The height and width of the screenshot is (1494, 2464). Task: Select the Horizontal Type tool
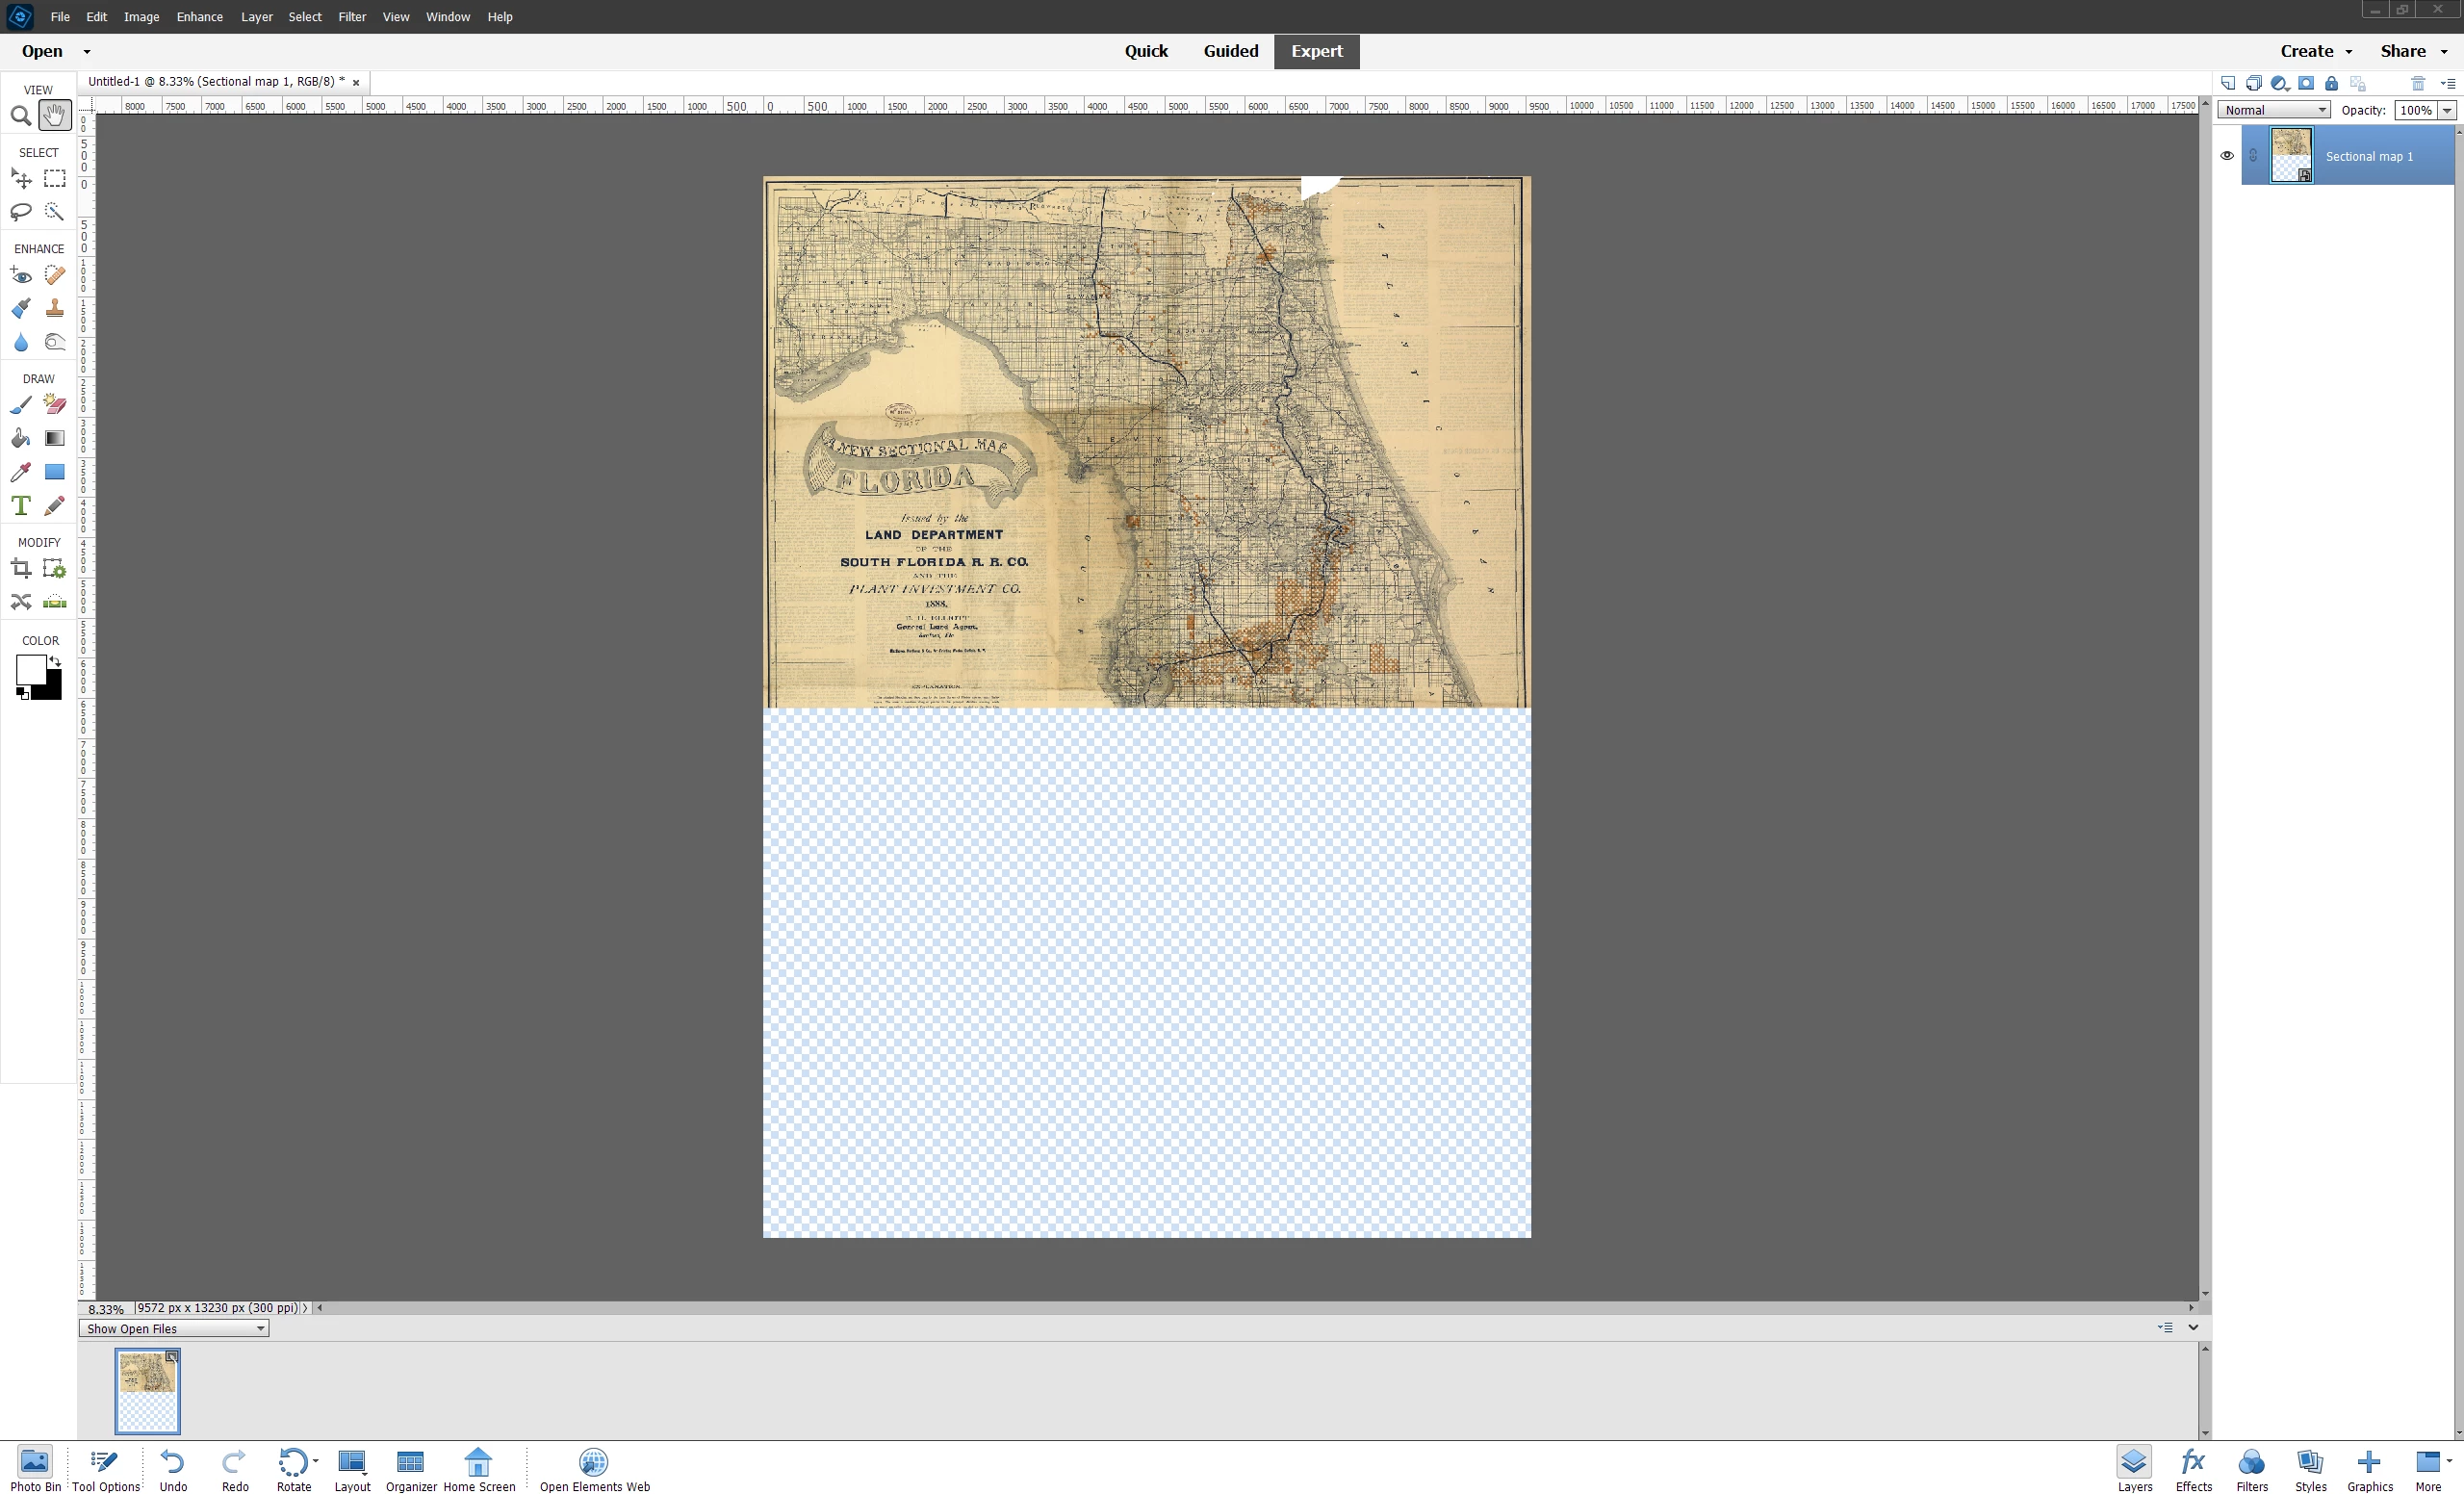[20, 506]
